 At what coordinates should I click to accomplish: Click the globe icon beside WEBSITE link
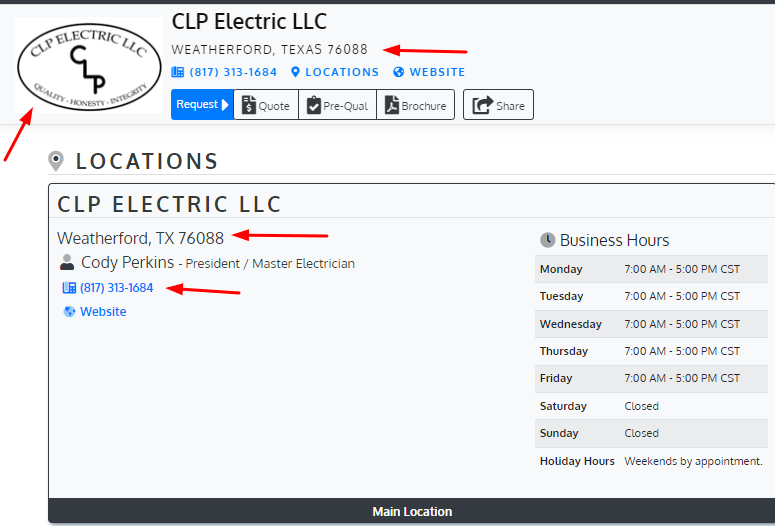coord(398,72)
